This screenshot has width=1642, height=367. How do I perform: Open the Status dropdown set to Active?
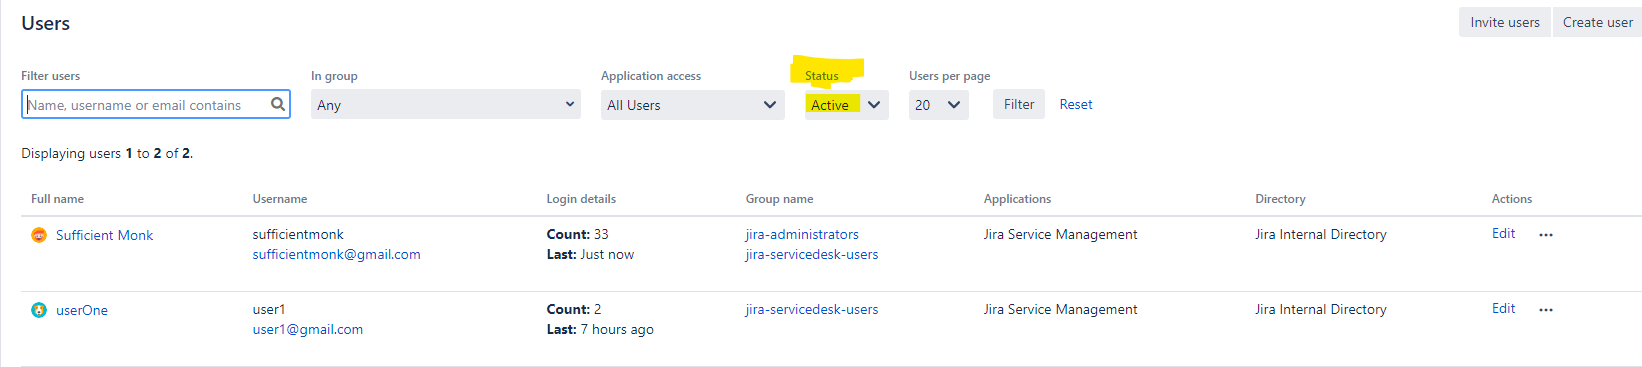pyautogui.click(x=847, y=105)
